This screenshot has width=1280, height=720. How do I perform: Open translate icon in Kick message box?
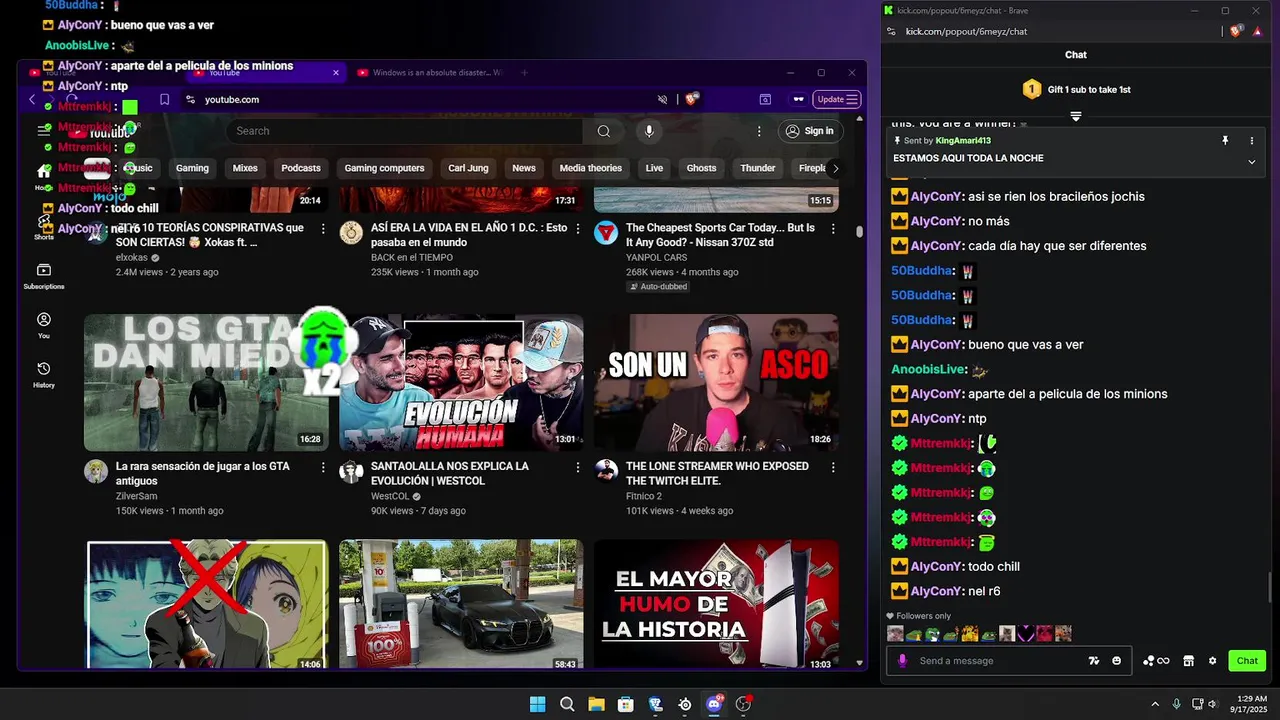(x=1093, y=661)
